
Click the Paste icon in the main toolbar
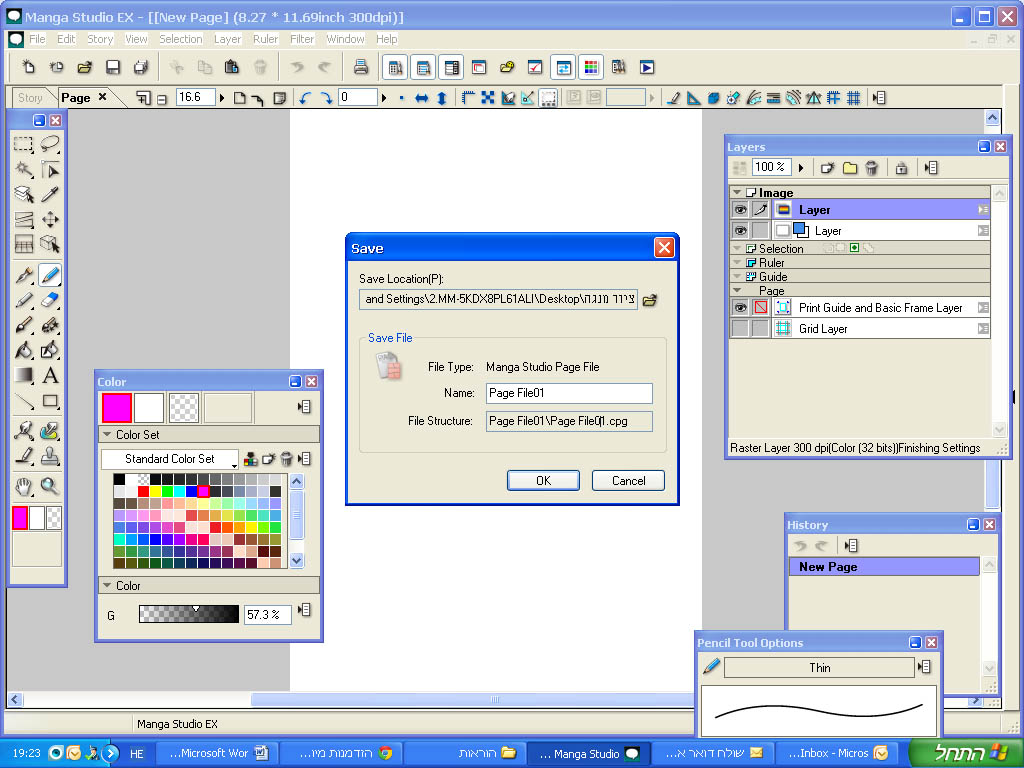coord(231,67)
